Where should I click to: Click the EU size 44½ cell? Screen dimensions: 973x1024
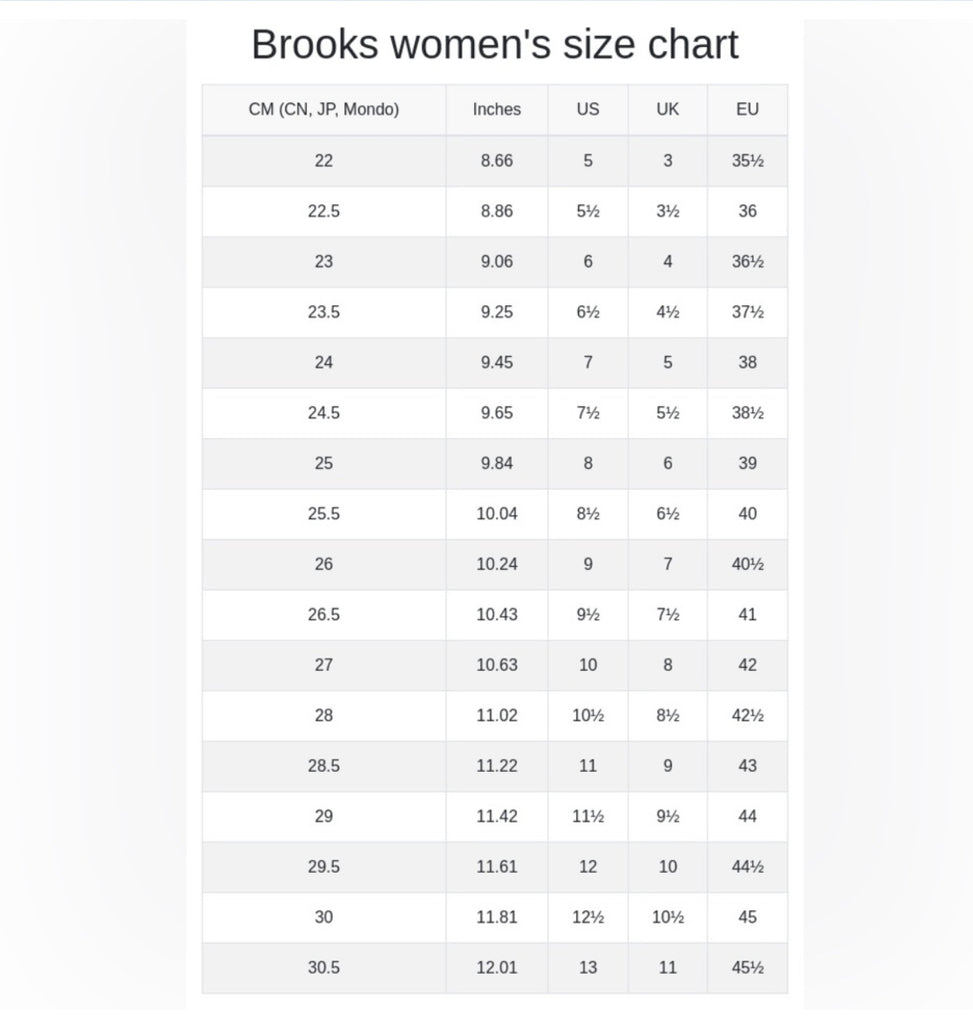click(x=747, y=867)
